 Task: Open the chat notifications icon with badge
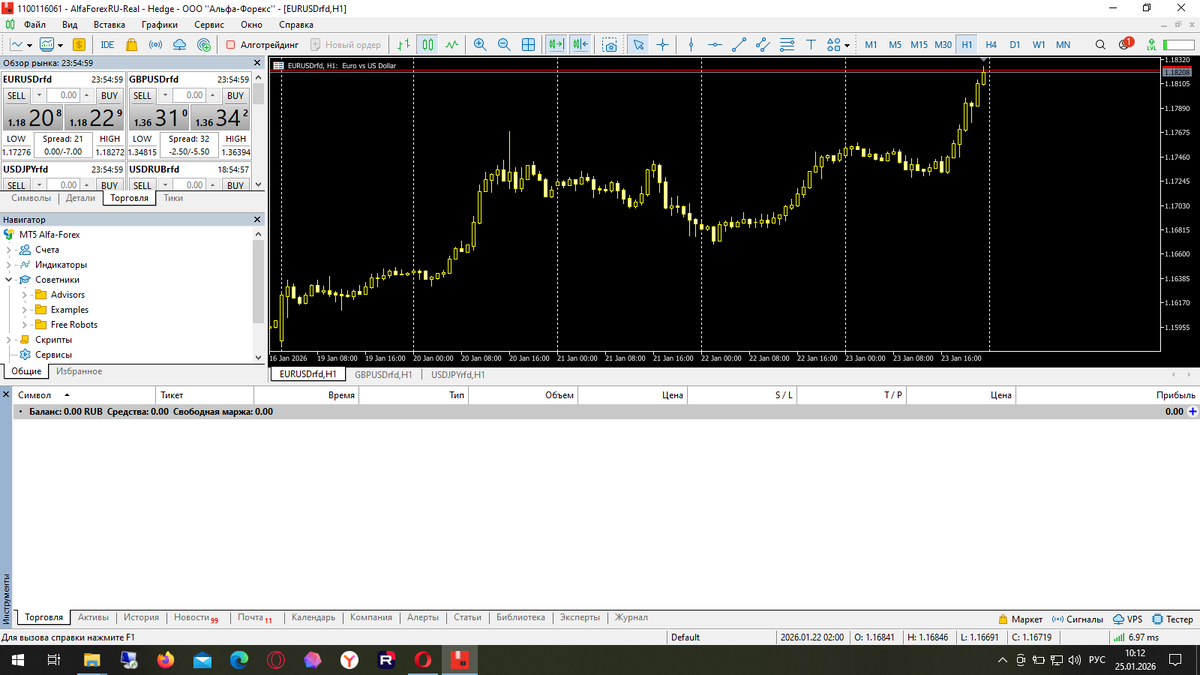tap(1125, 45)
